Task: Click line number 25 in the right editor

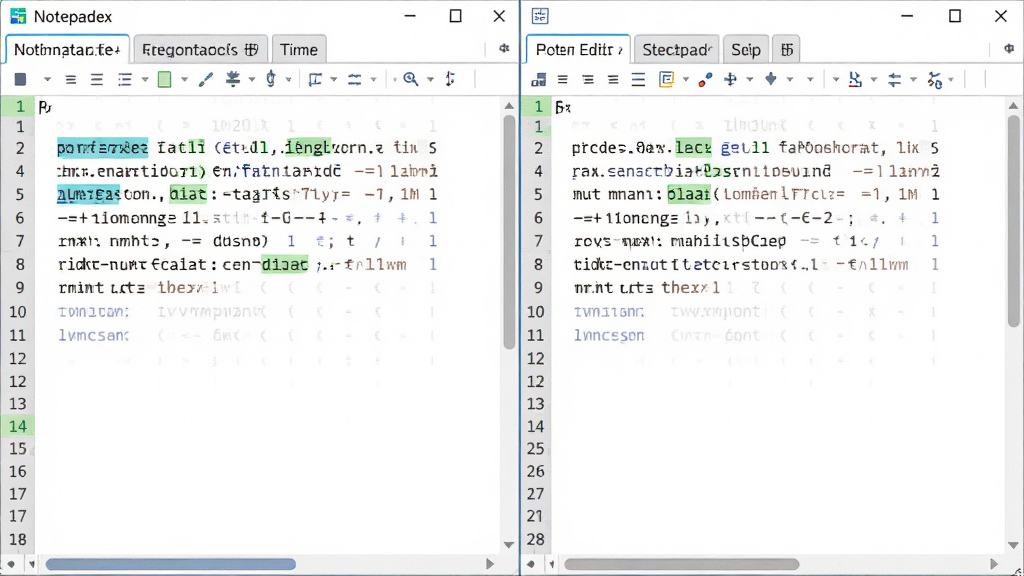Action: tap(536, 449)
